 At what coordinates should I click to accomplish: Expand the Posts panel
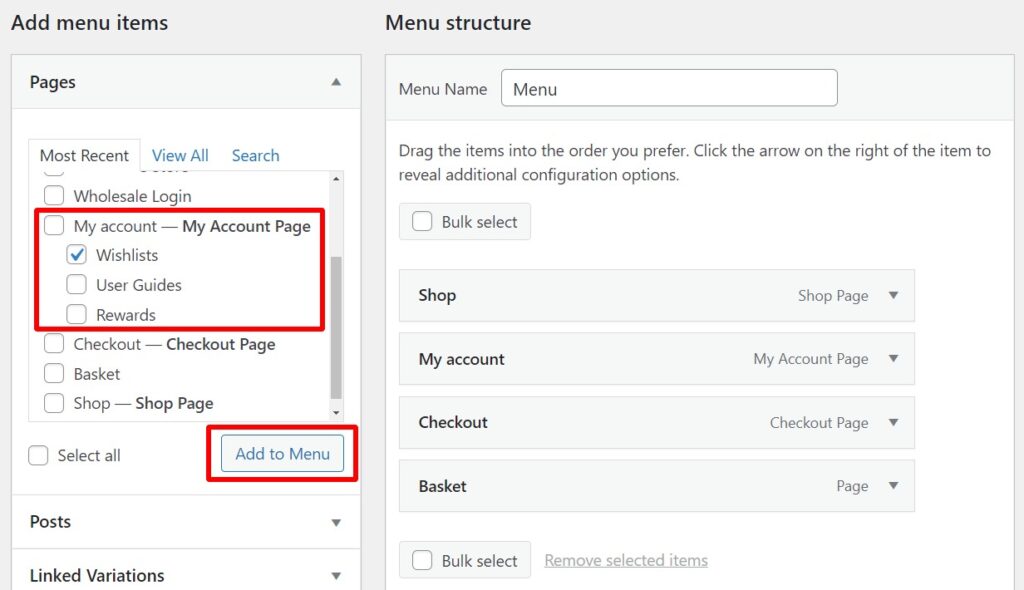click(337, 522)
